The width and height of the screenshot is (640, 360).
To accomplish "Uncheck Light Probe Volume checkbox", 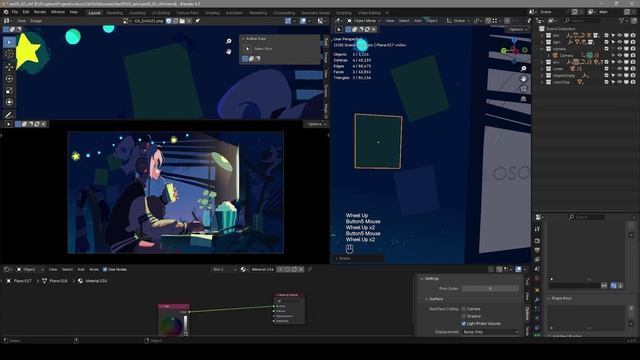I will tap(464, 324).
